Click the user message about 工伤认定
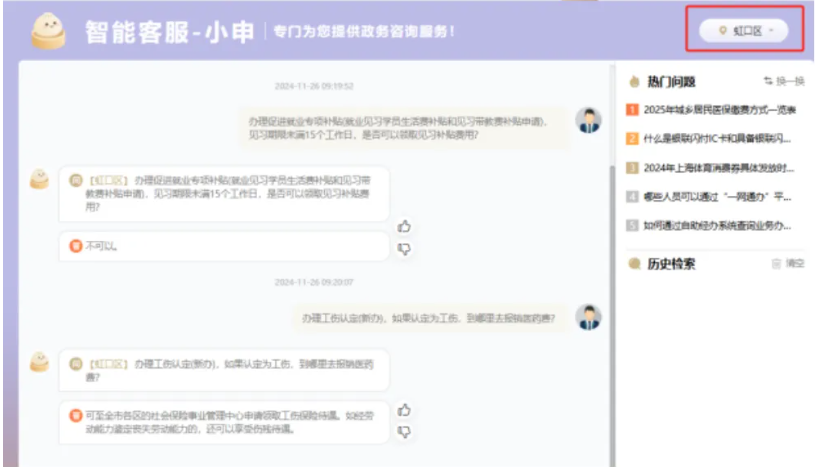 click(431, 318)
